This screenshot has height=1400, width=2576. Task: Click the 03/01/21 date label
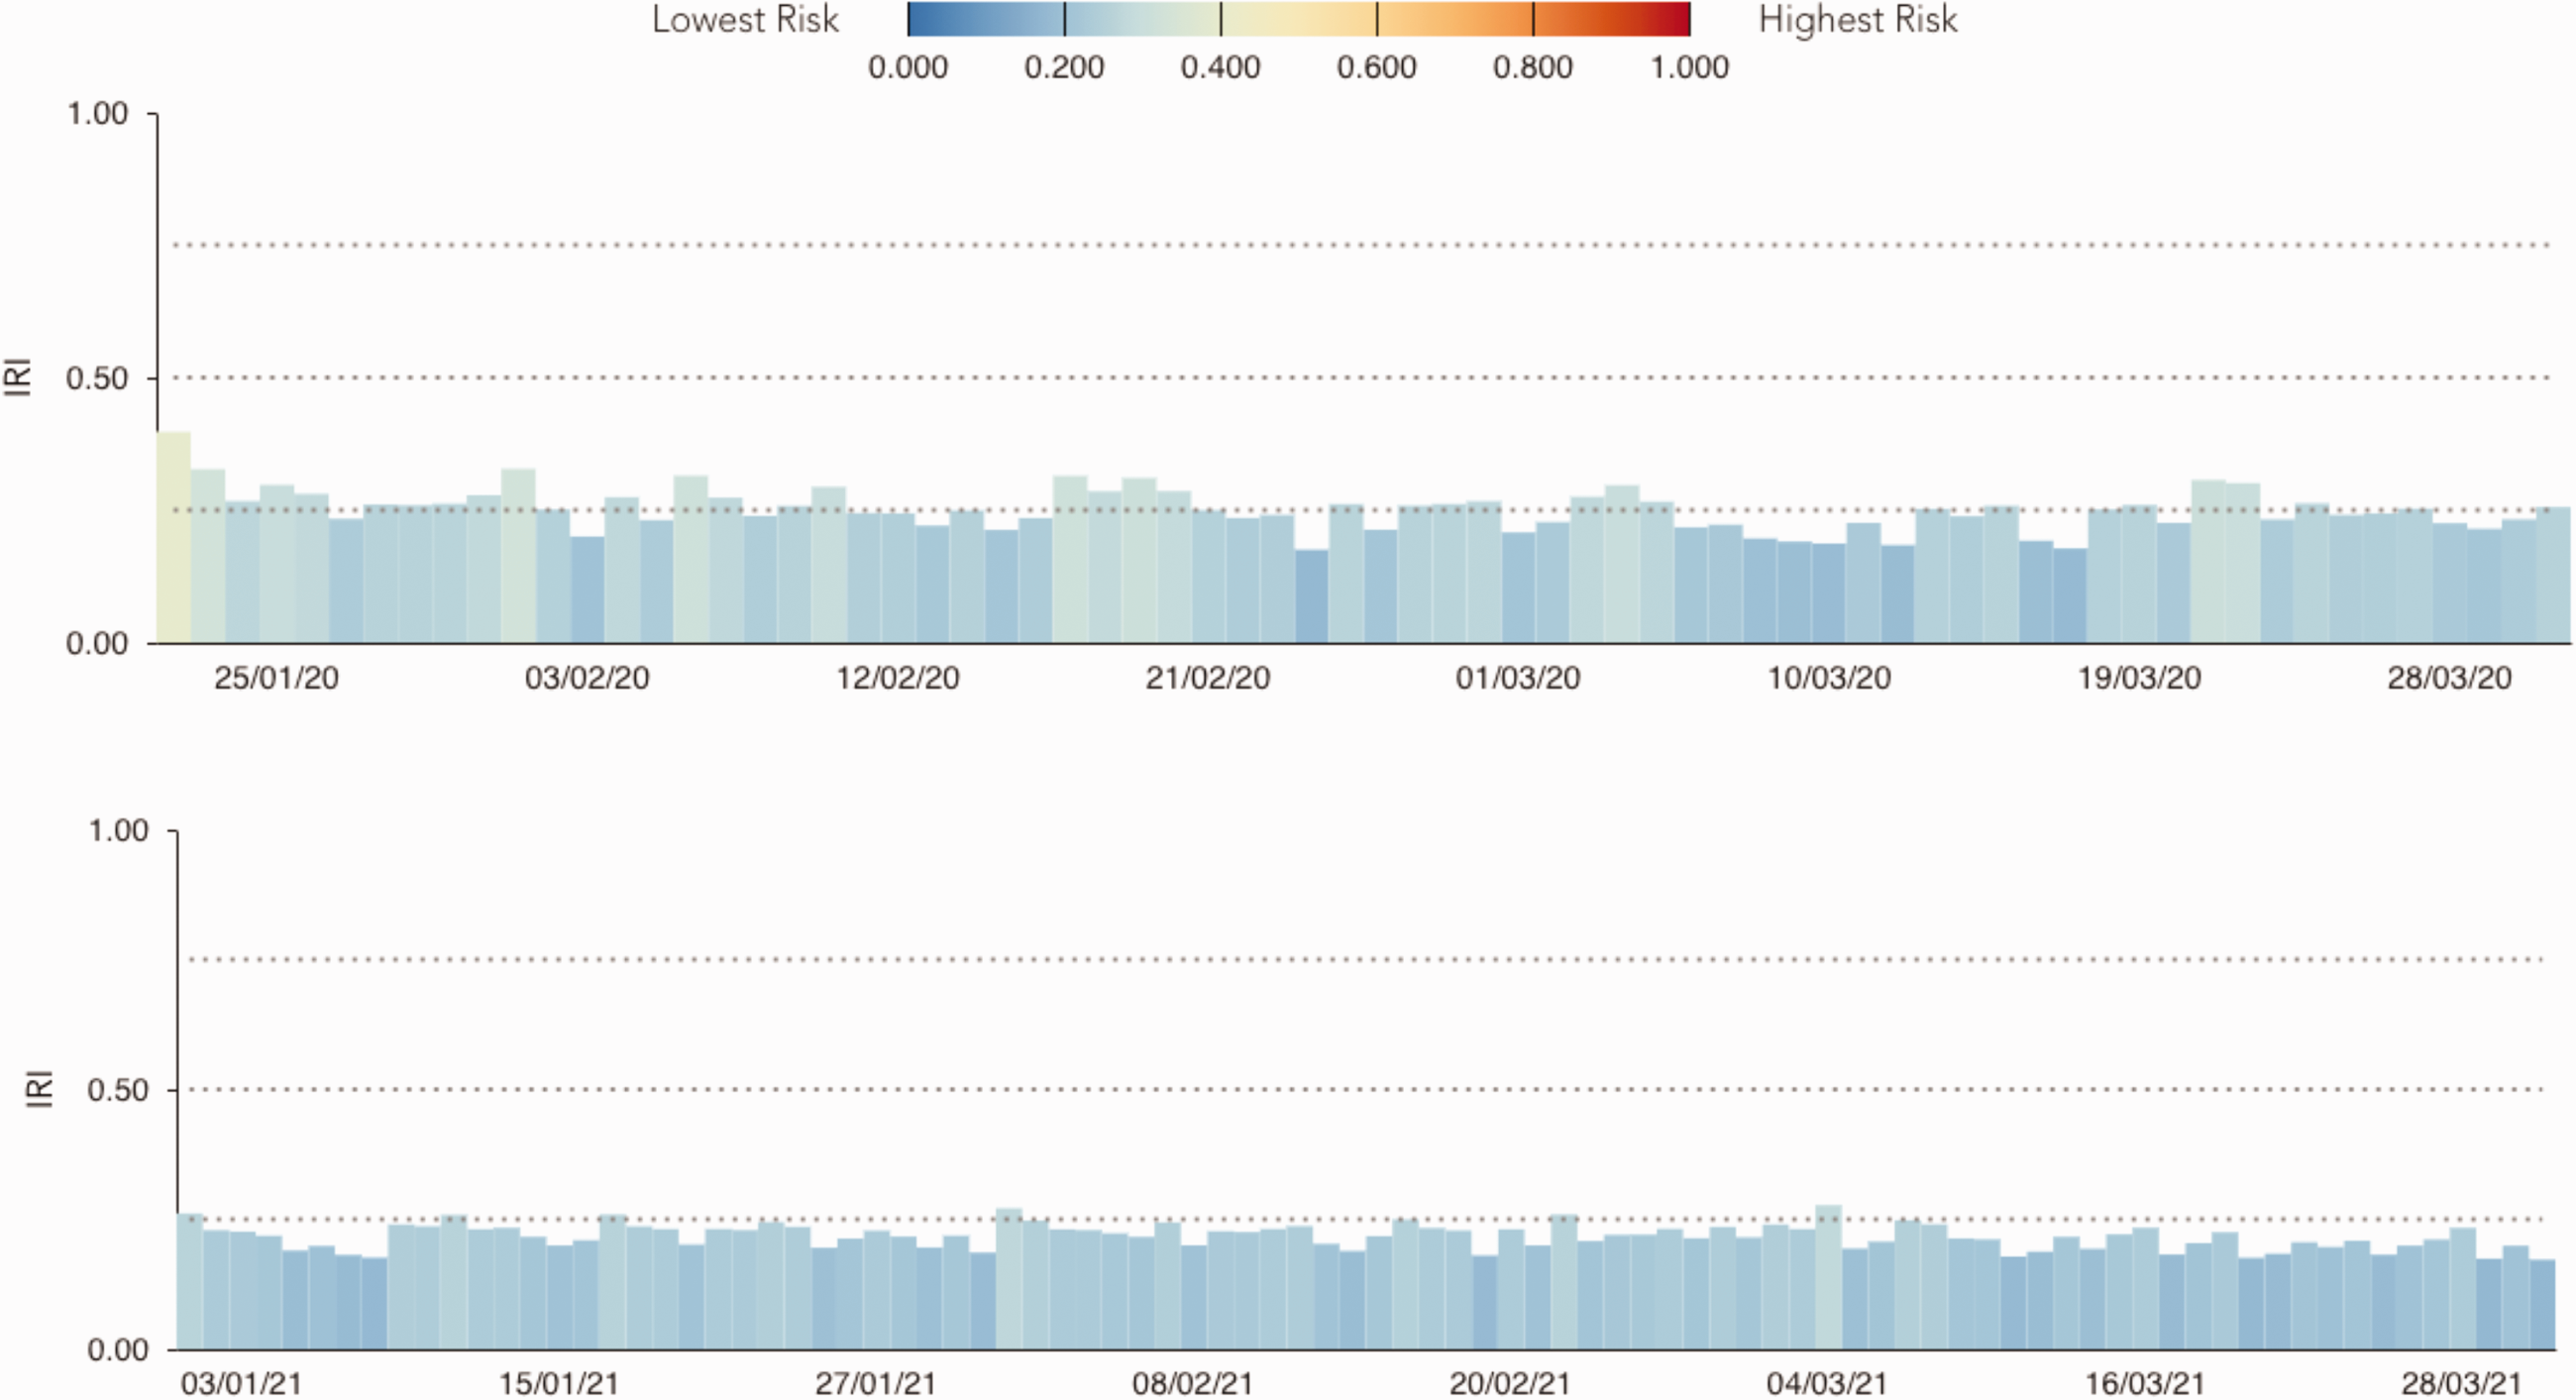coord(241,1384)
